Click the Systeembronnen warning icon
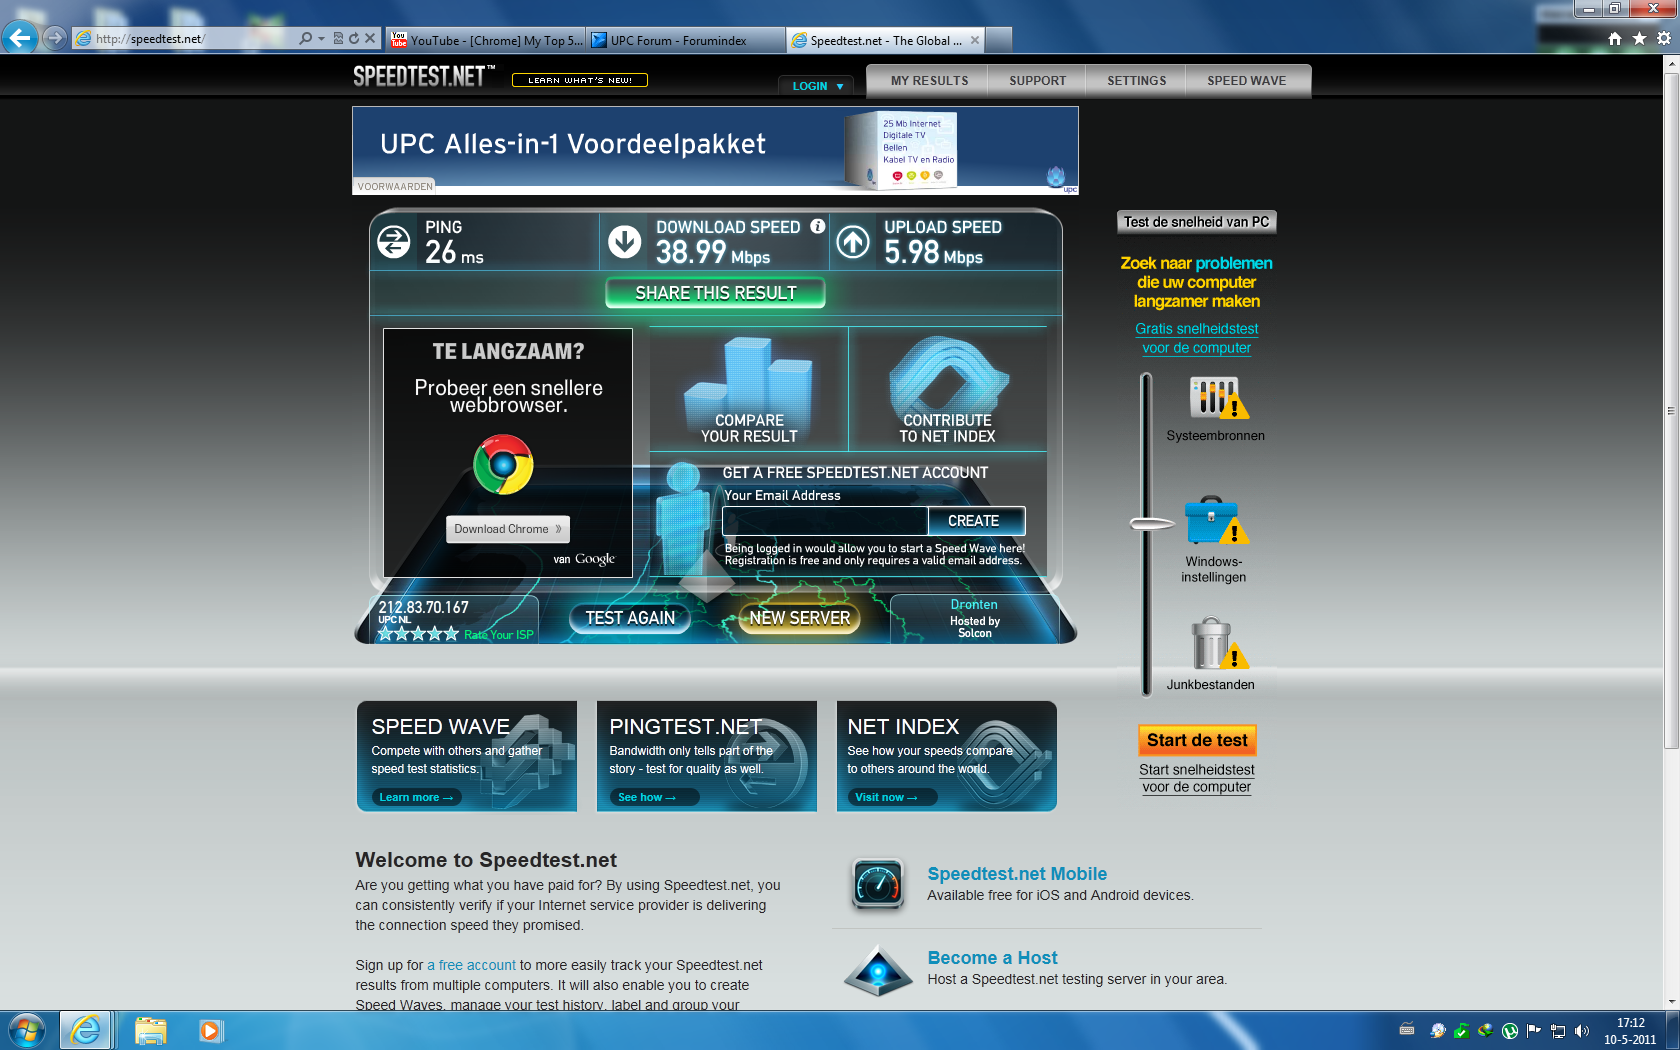 tap(1218, 398)
